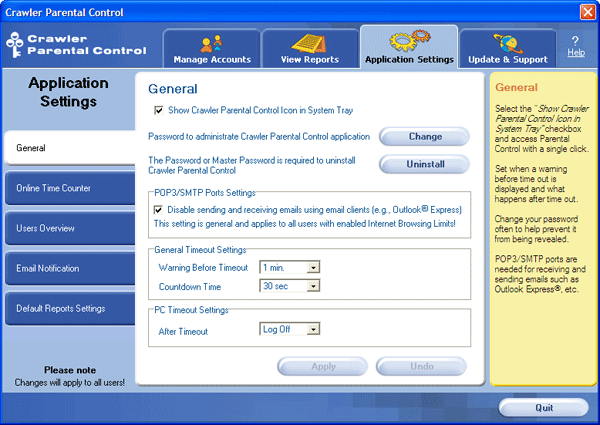Click the Changes will apply to all users text
Viewport: 600px width, 425px height.
70,383
